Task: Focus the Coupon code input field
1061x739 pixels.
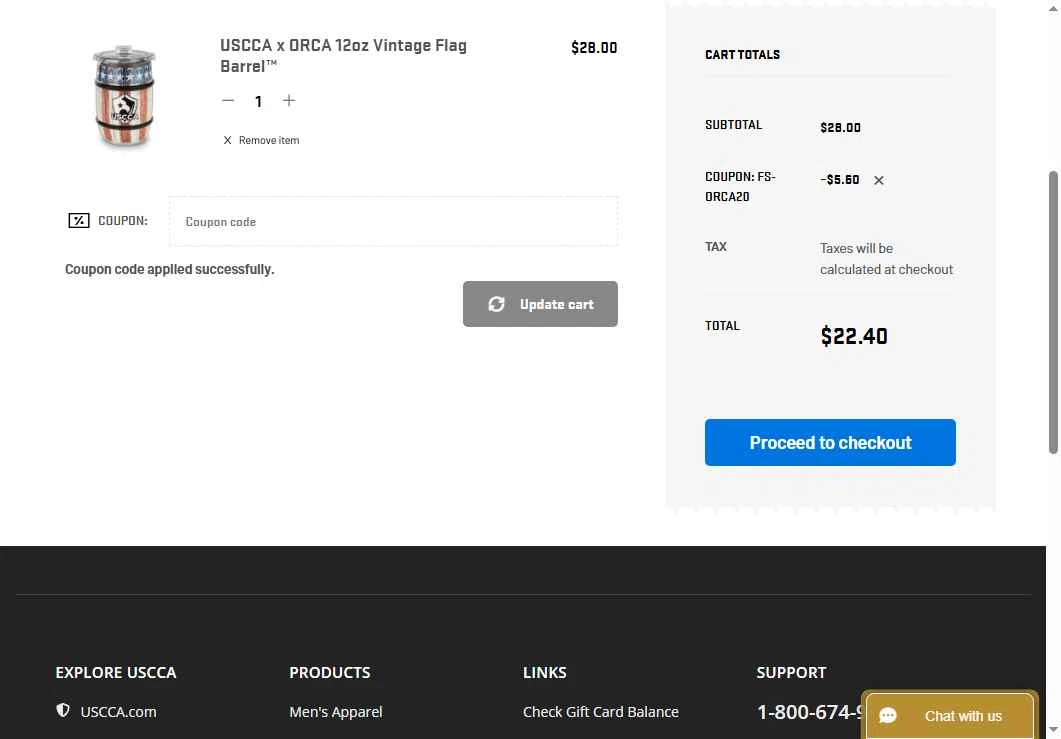Action: point(393,221)
